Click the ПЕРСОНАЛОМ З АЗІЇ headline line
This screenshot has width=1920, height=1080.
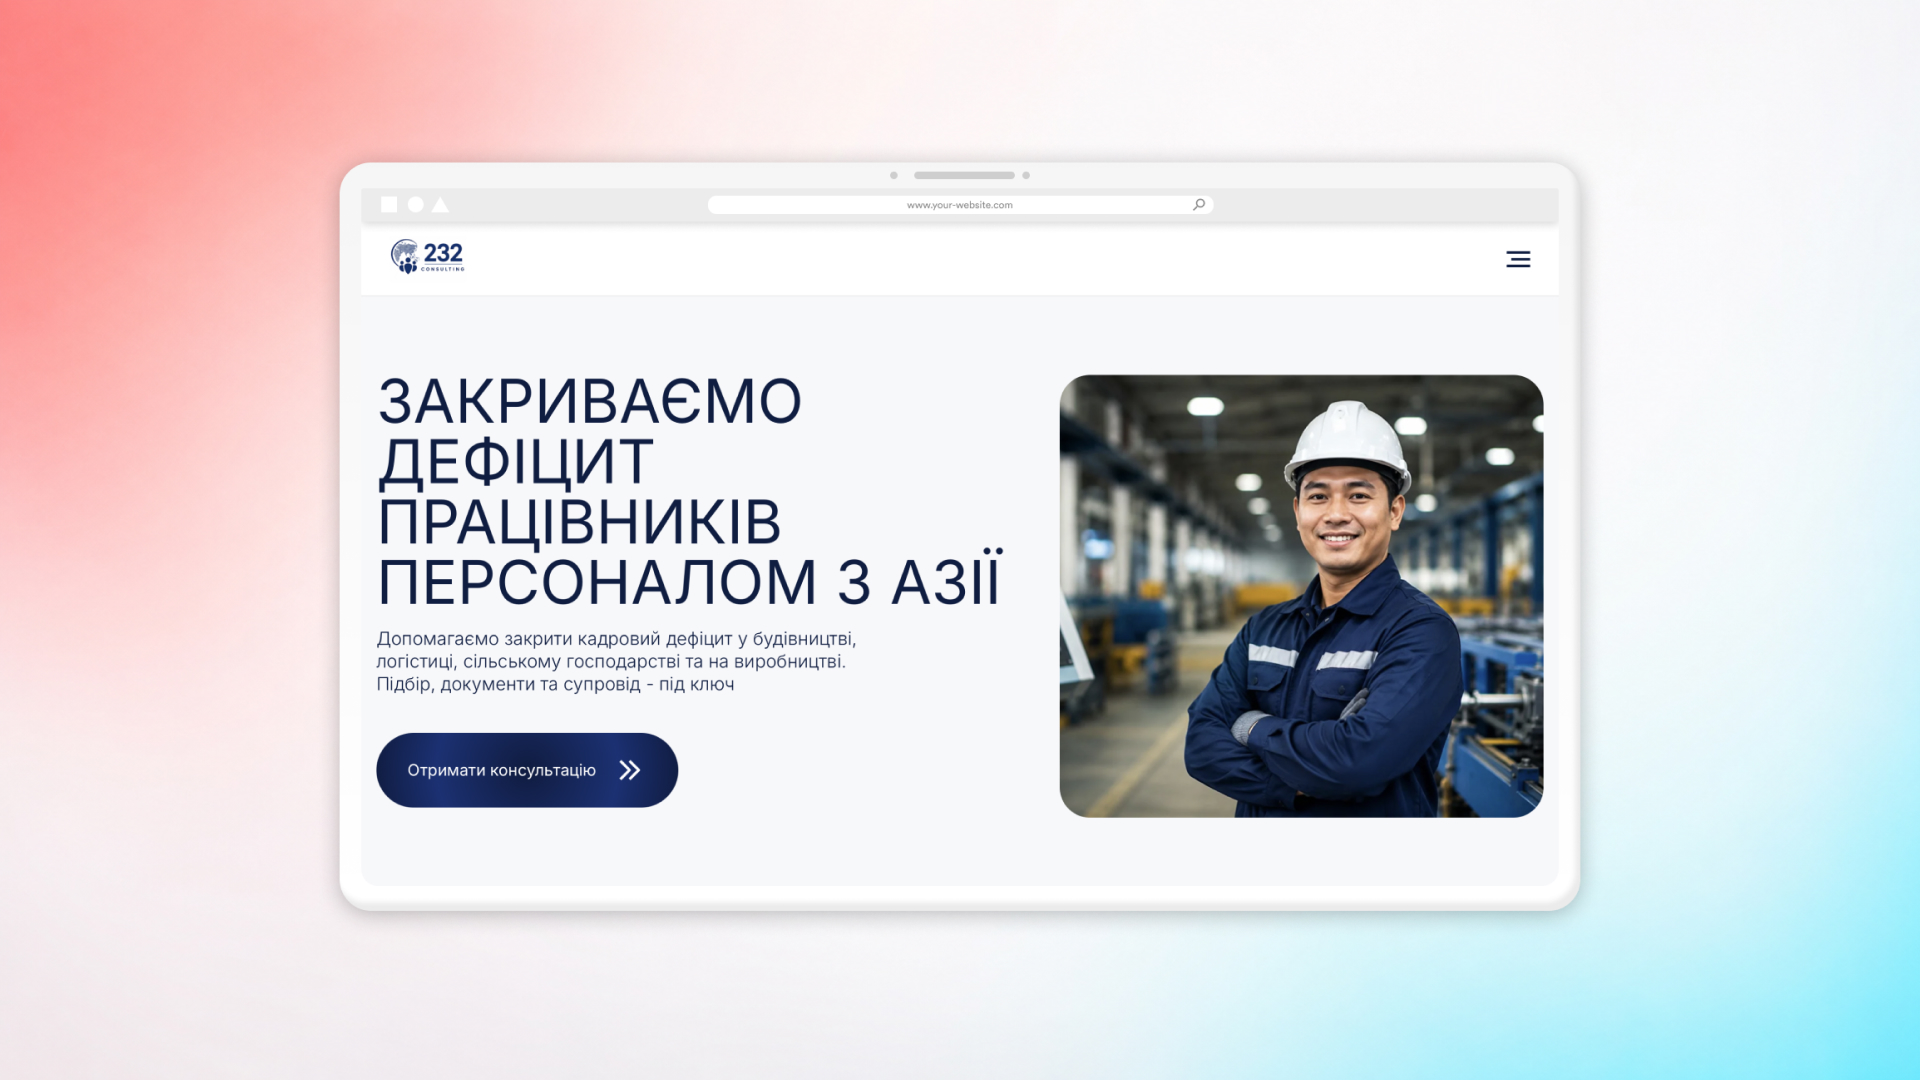pos(690,581)
